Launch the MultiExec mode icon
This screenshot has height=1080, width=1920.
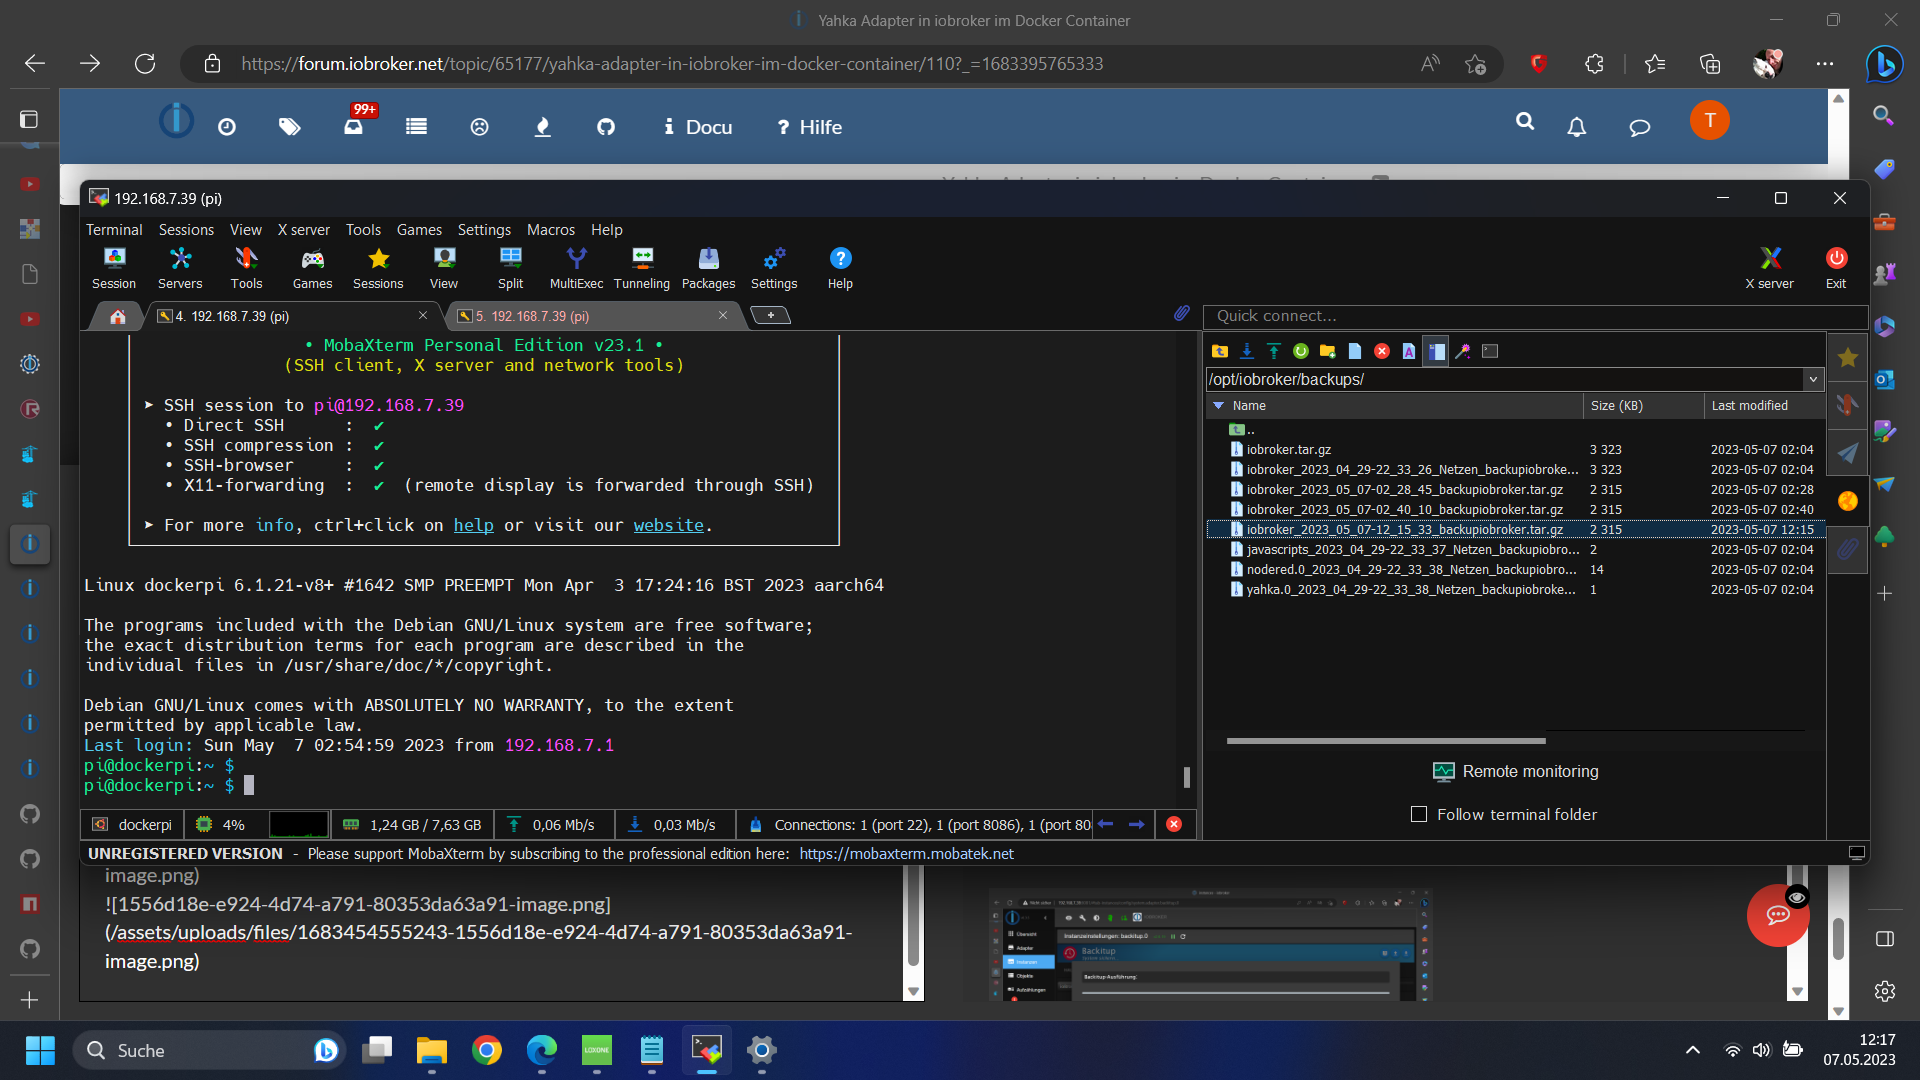(x=576, y=268)
